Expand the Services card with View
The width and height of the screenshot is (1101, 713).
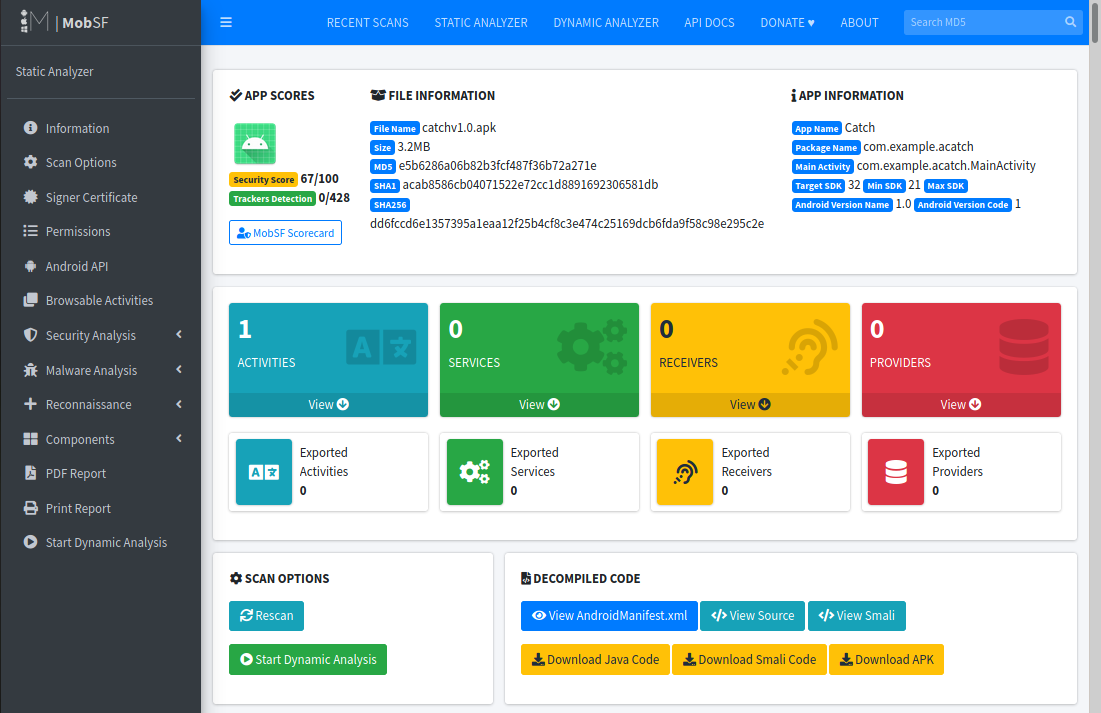(539, 405)
